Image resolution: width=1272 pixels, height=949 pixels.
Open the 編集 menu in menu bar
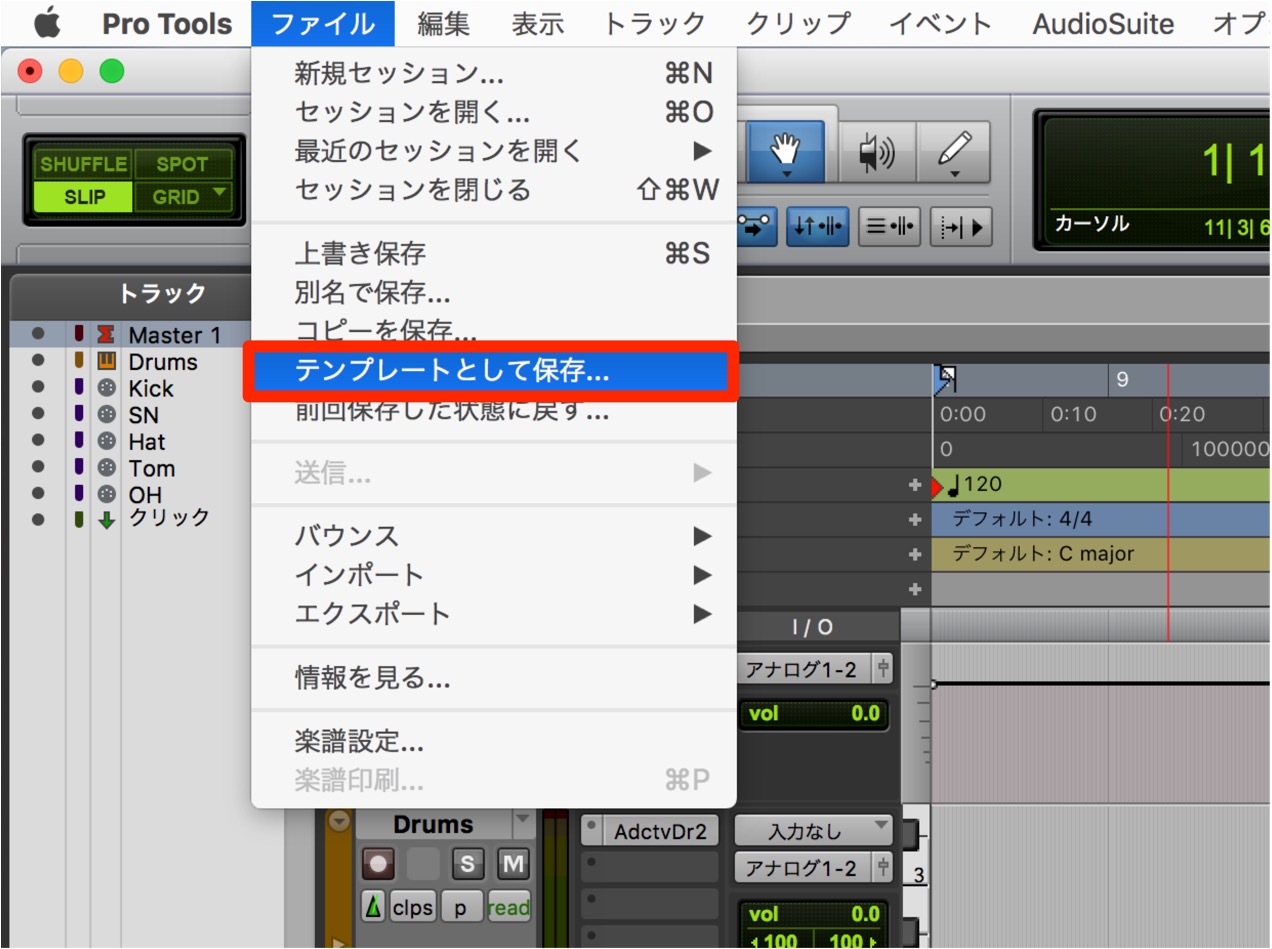(x=443, y=23)
